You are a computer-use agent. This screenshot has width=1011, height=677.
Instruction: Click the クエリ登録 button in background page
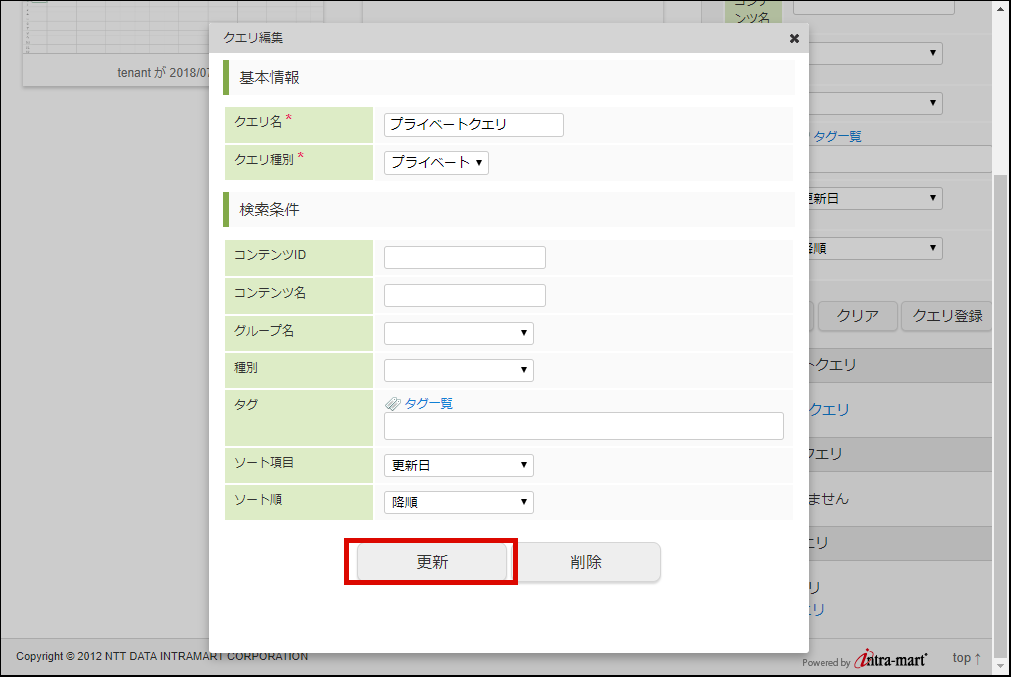click(x=947, y=316)
